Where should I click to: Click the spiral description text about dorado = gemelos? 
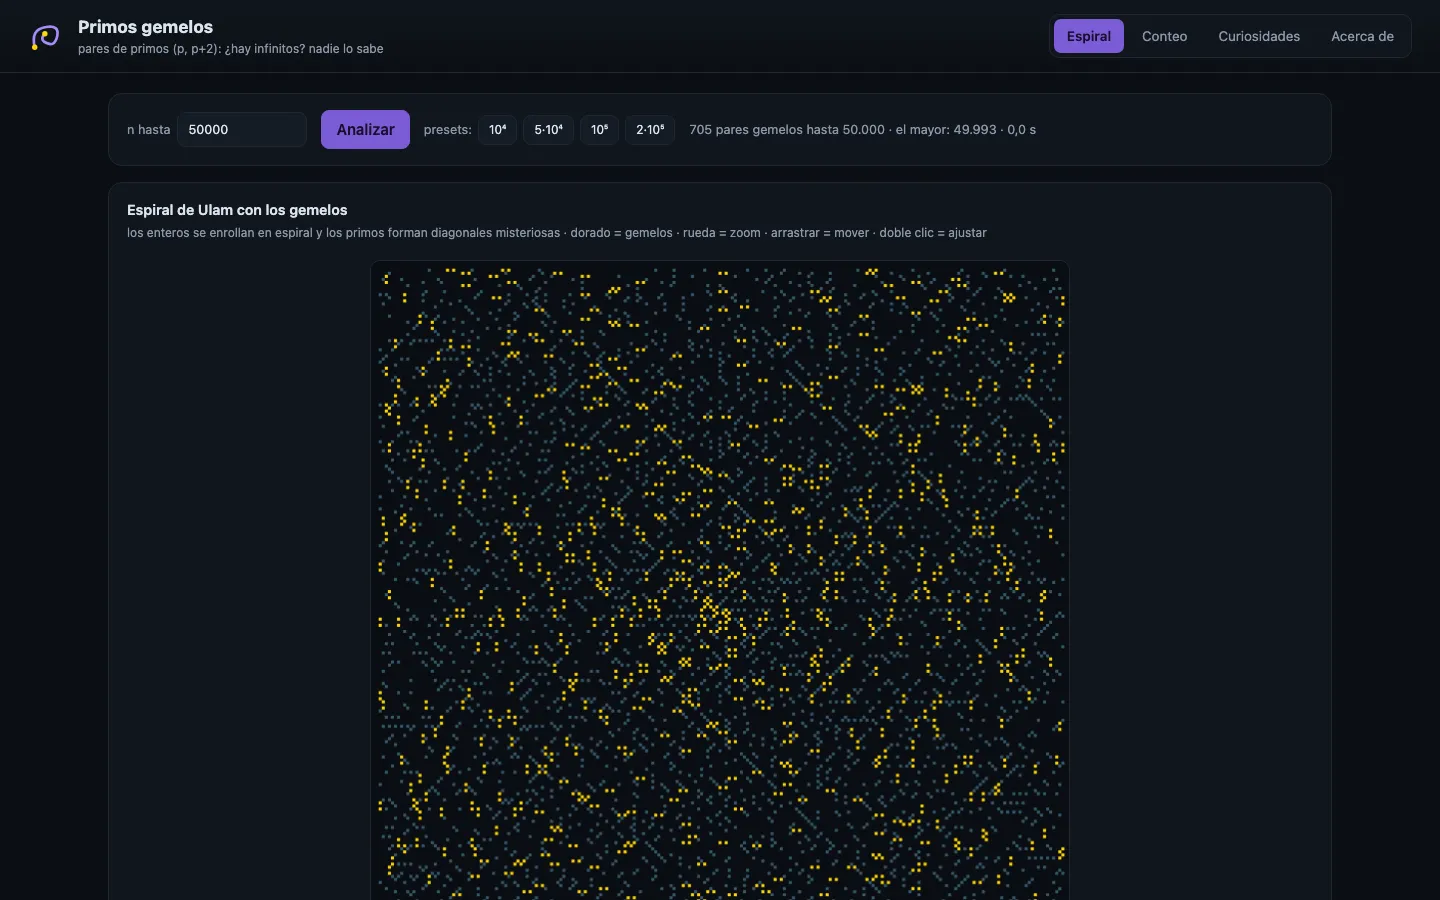click(557, 233)
